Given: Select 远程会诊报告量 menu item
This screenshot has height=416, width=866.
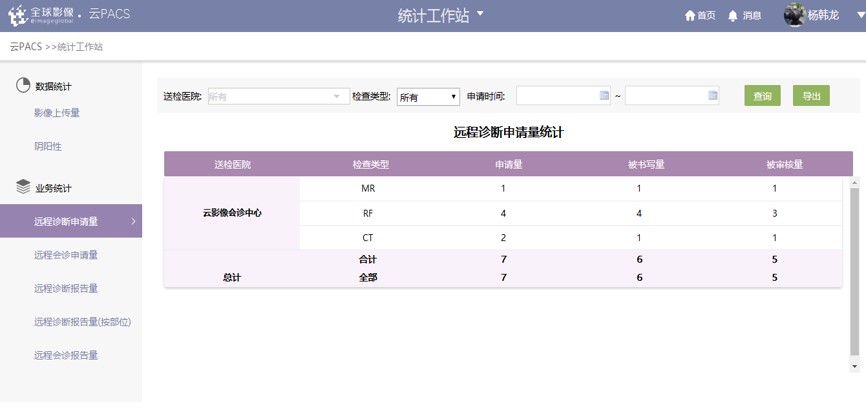Looking at the screenshot, I should [66, 355].
